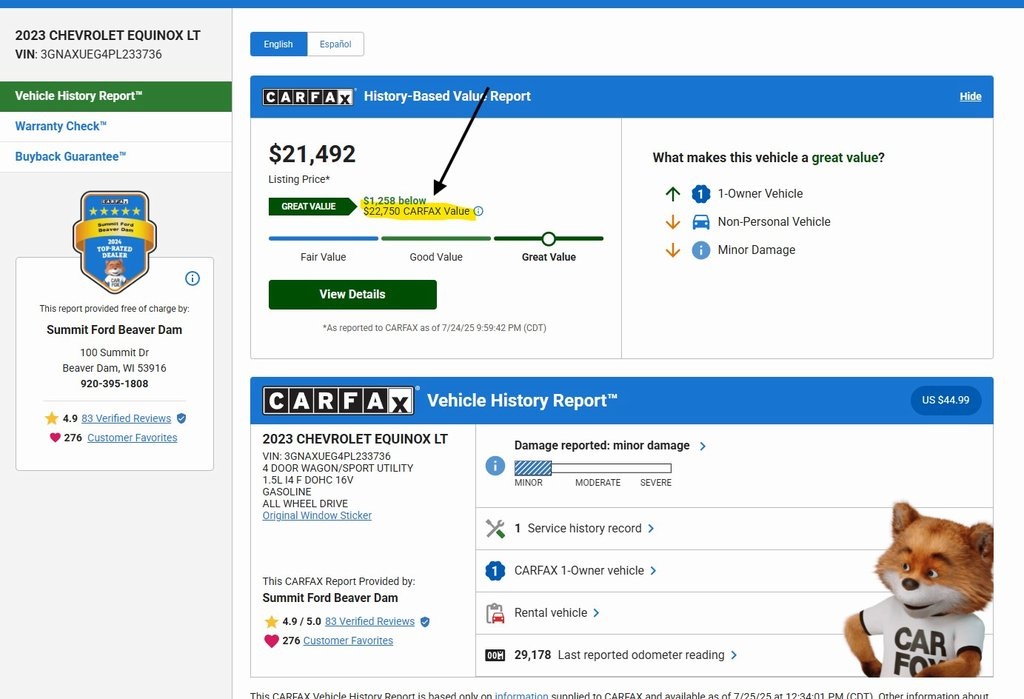Click the orange down arrow for Non-Personal Vehicle
The image size is (1024, 699).
pos(673,222)
